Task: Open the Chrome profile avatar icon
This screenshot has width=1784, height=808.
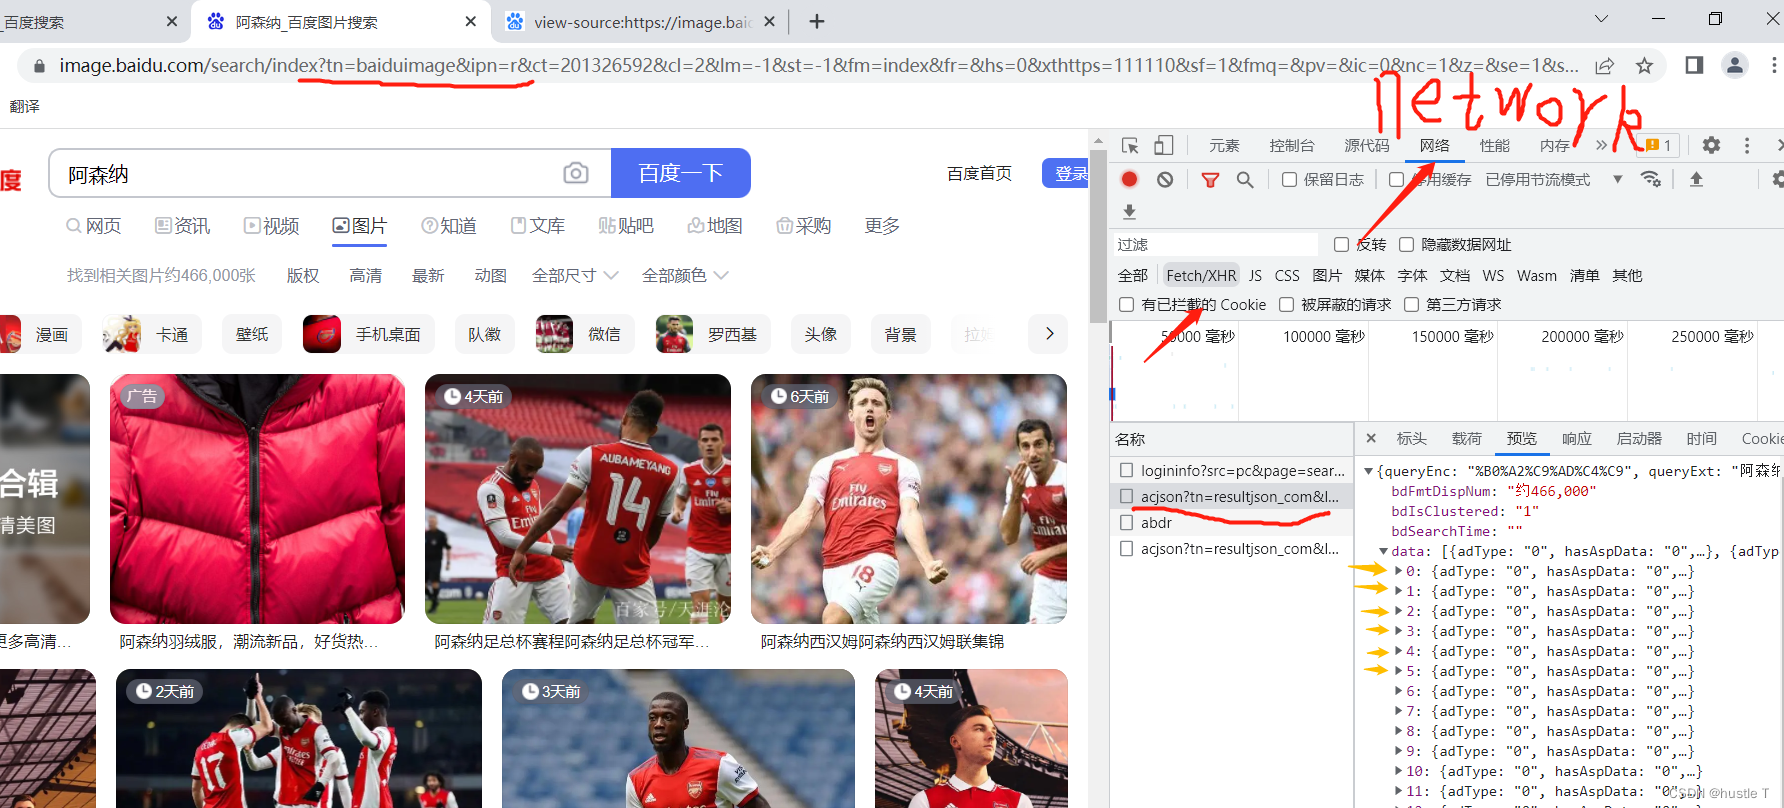Action: pos(1735,65)
